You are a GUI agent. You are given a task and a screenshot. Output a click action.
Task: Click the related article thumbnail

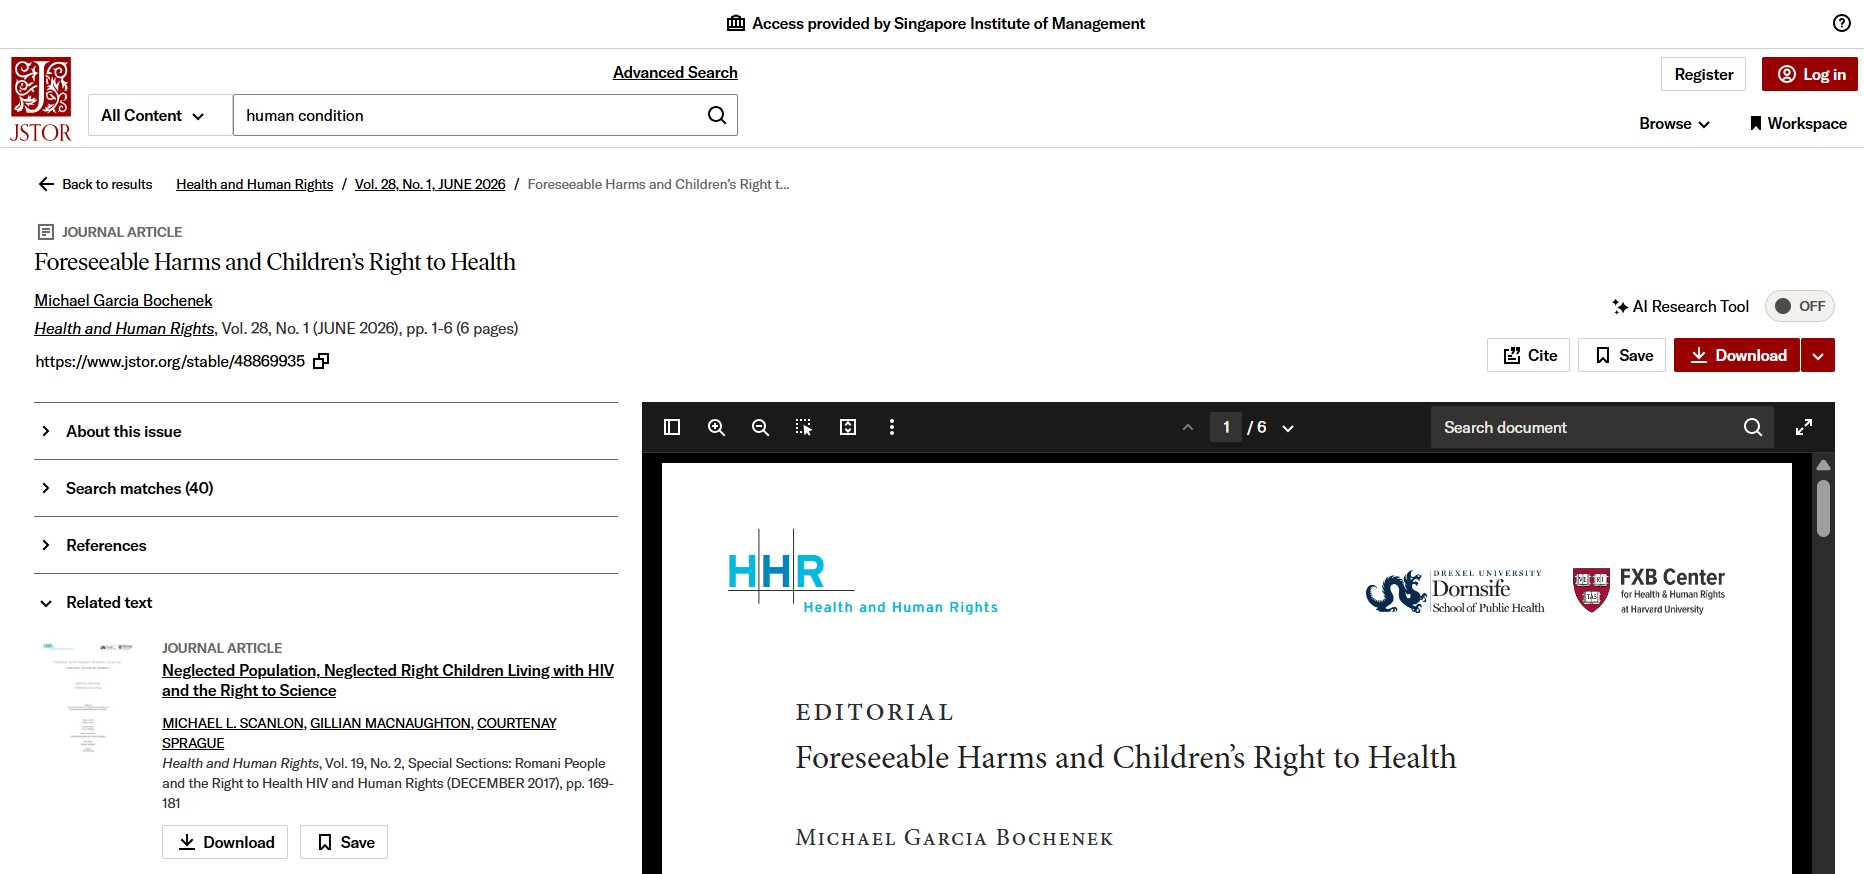click(88, 697)
